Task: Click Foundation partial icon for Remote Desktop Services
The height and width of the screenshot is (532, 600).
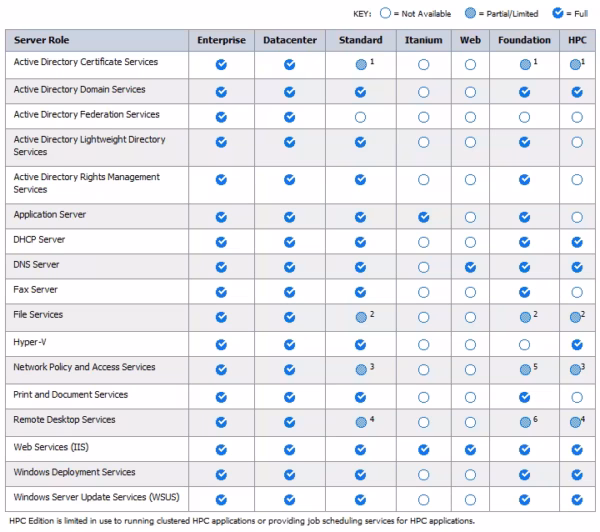Action: pos(525,422)
